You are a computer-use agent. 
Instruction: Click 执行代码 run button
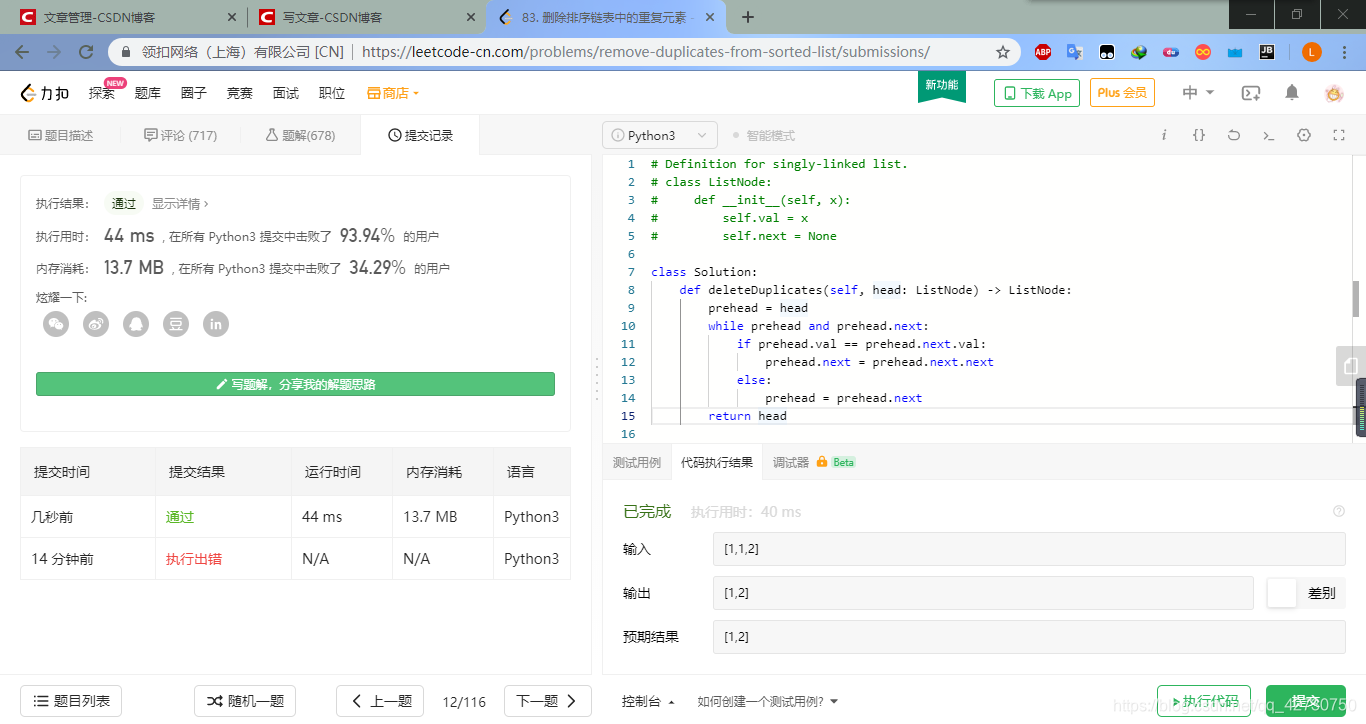[x=1204, y=701]
